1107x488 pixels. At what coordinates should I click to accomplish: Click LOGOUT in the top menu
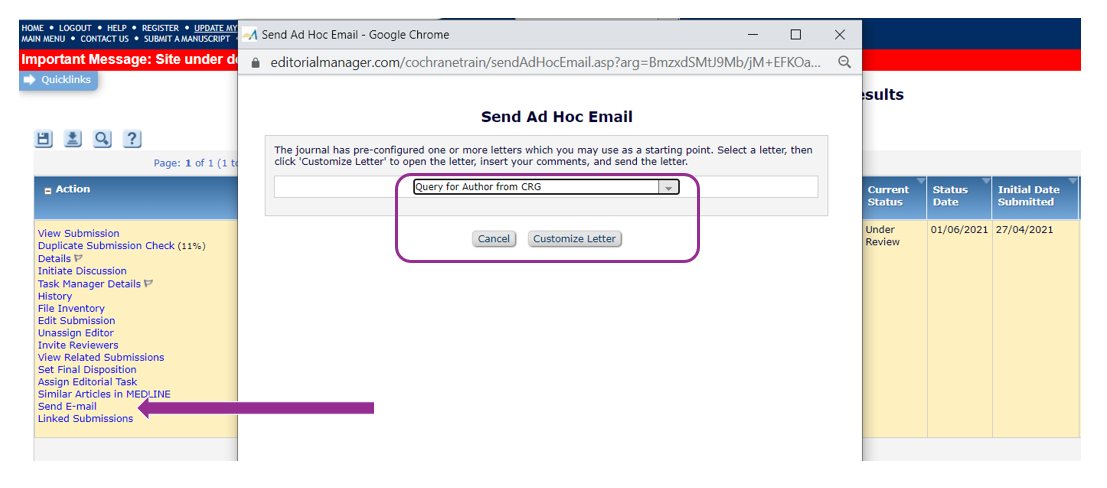coord(74,28)
